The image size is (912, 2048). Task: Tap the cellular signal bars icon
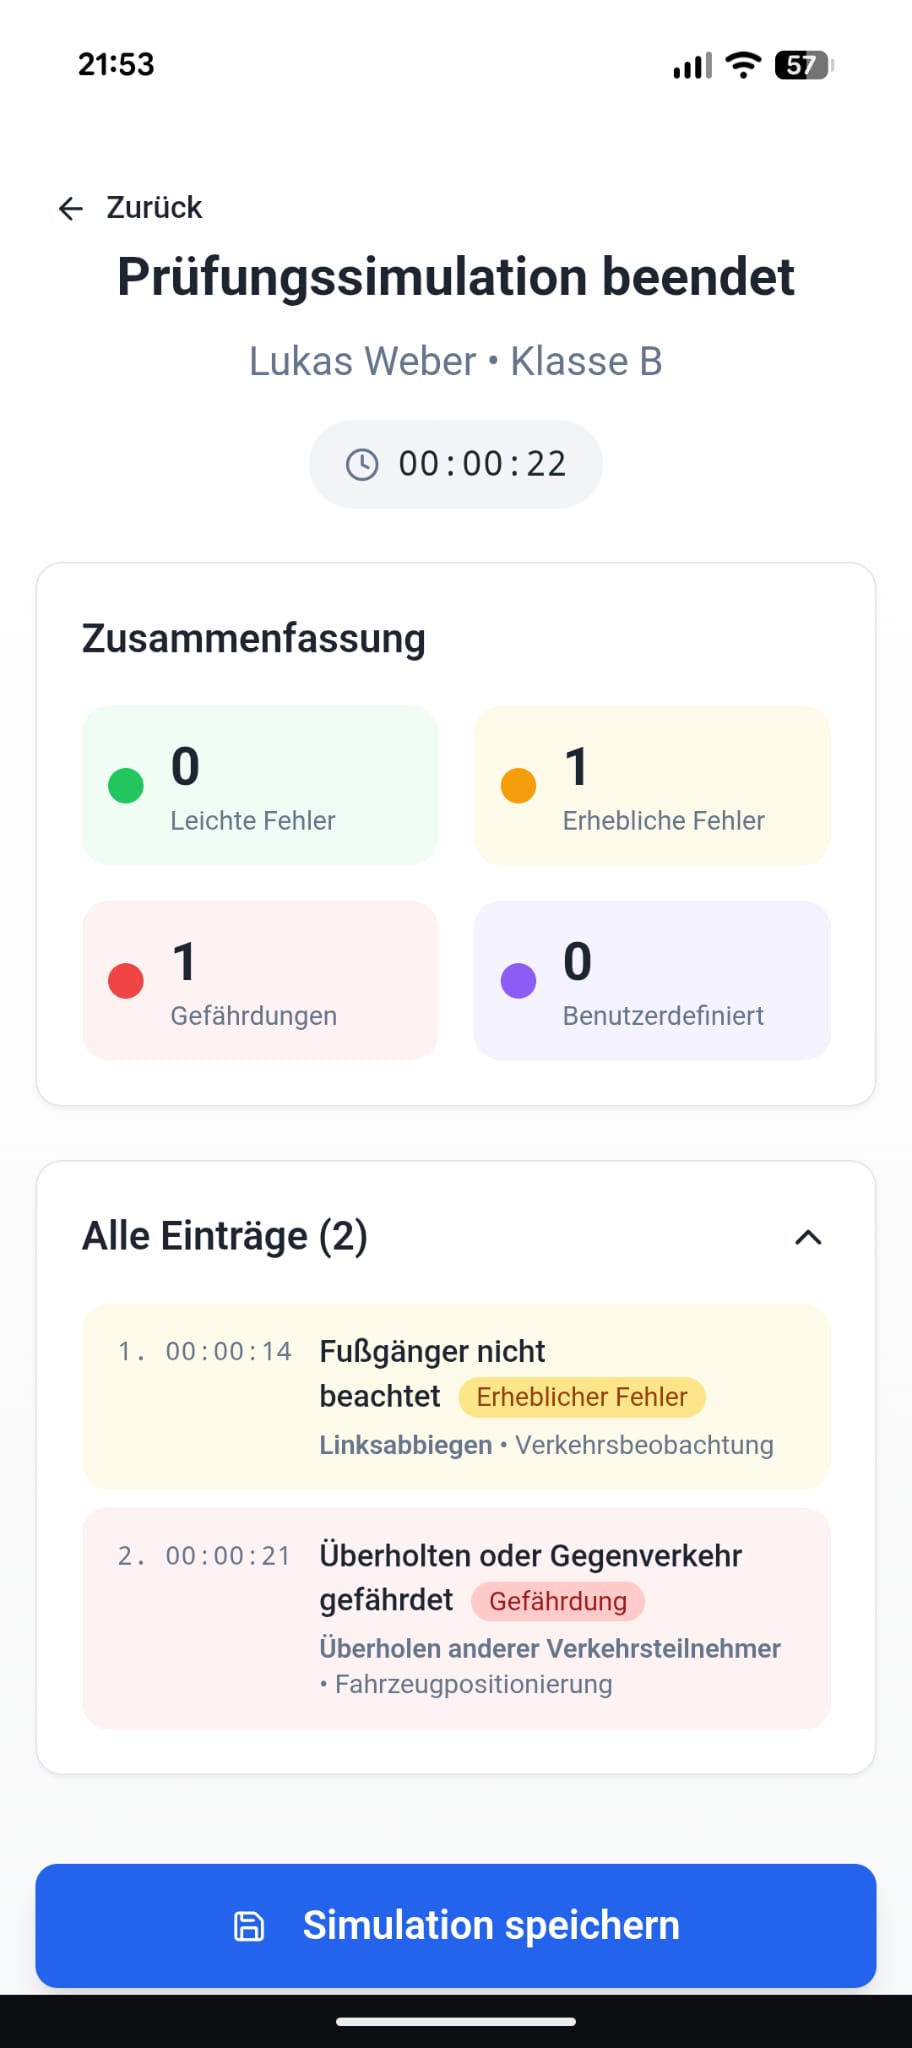(692, 66)
